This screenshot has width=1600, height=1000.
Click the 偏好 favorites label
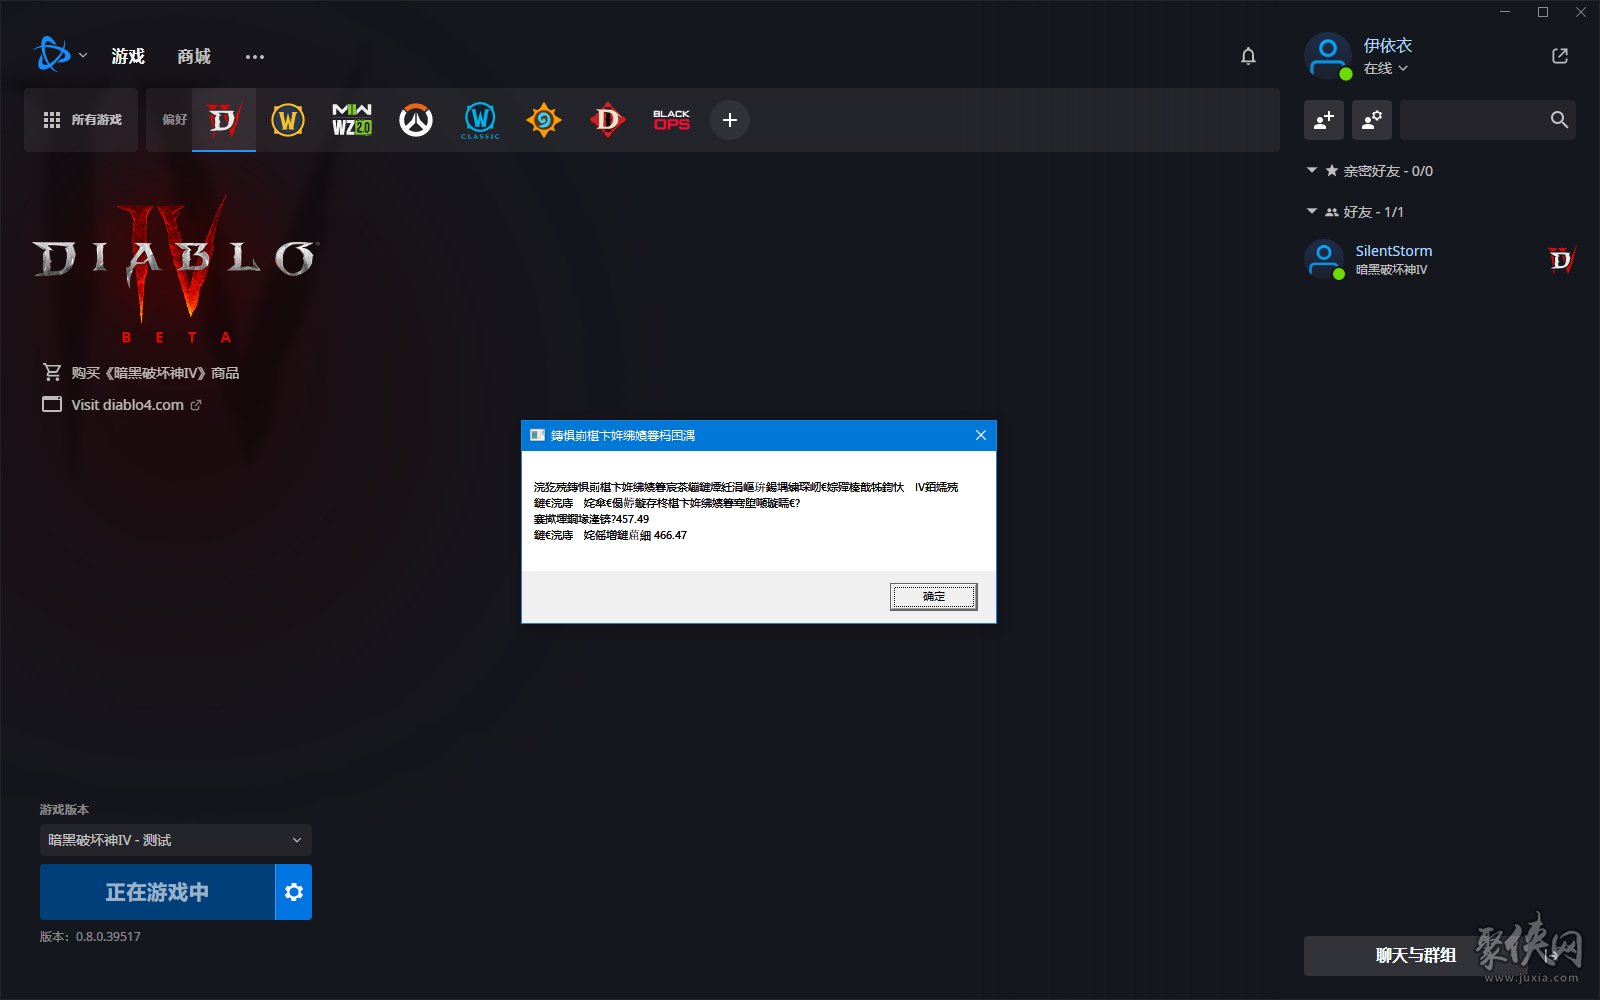175,120
